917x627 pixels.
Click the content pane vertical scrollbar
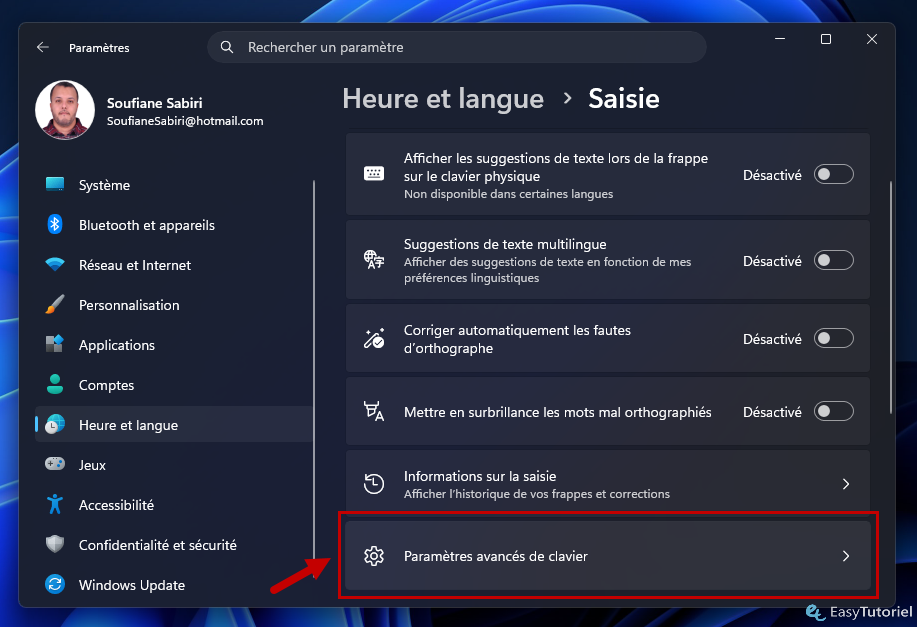(x=891, y=298)
